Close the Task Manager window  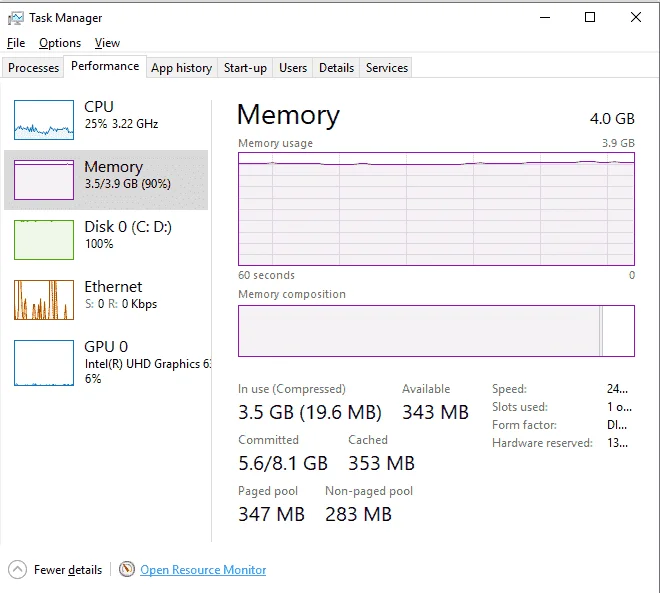tap(636, 17)
